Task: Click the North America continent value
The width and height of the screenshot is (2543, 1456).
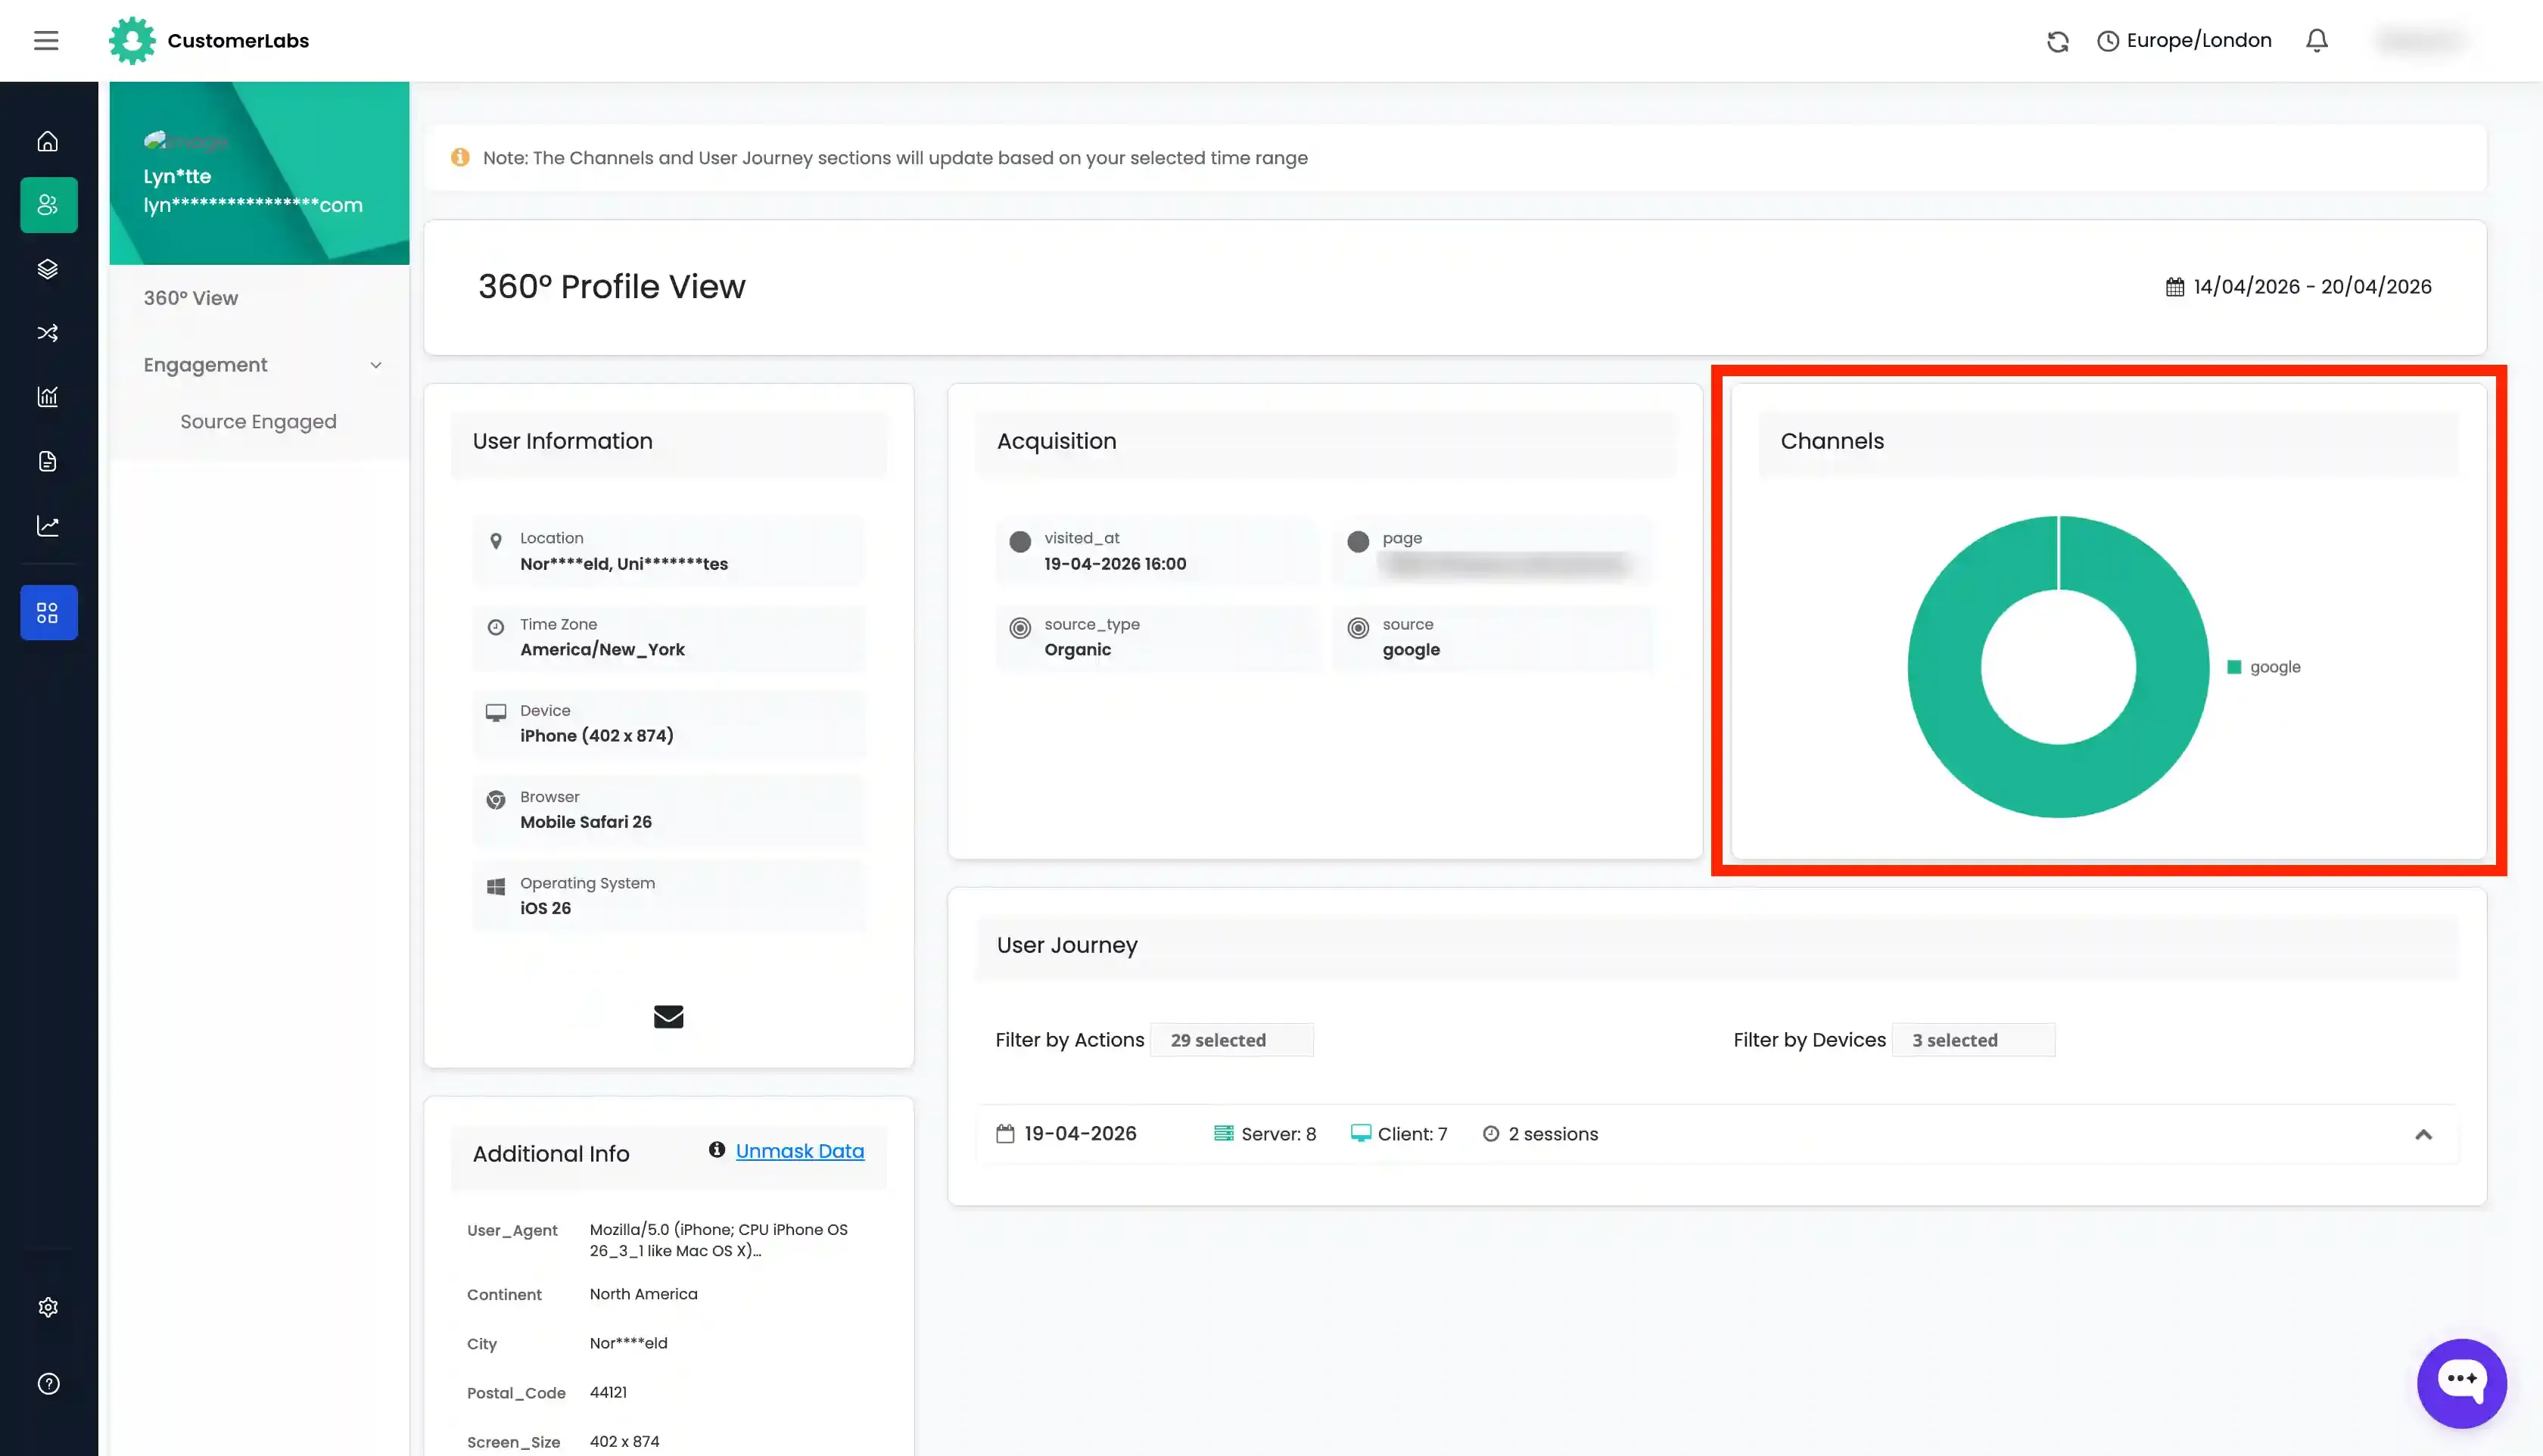Action: (x=643, y=1294)
